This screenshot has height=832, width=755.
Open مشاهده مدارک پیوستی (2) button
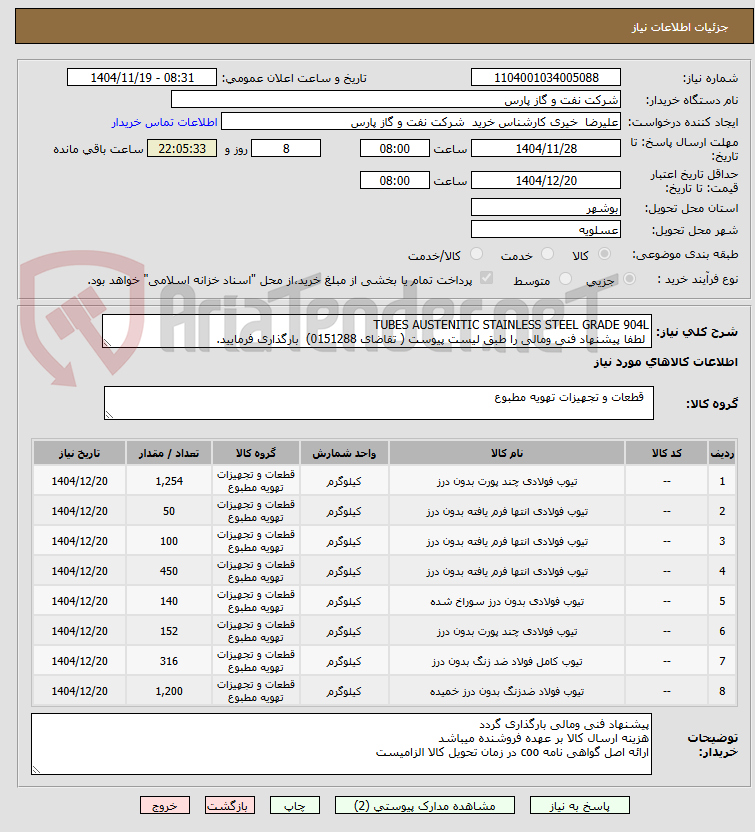(424, 805)
